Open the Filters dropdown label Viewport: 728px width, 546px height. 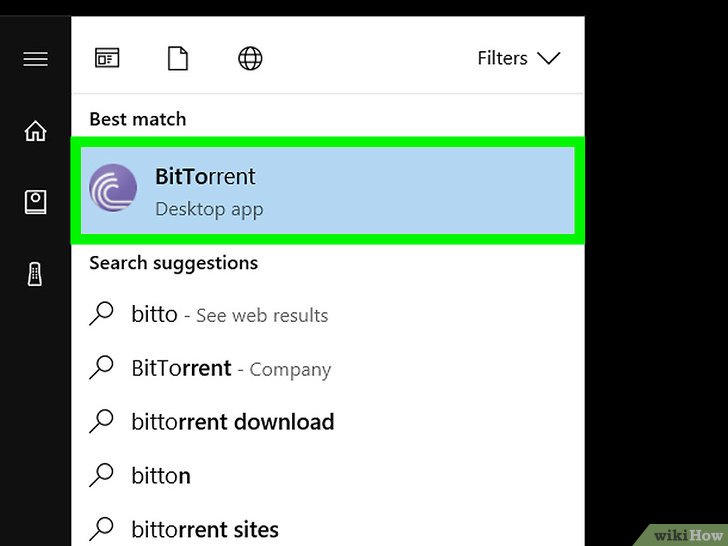(502, 58)
